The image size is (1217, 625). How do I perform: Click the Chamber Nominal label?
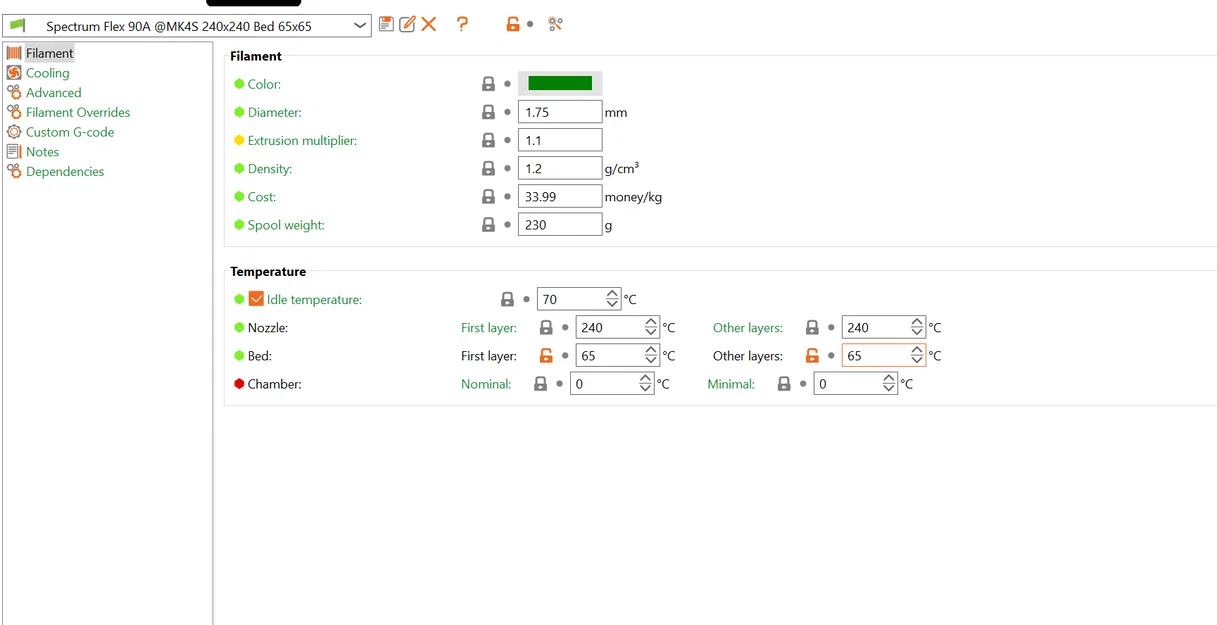click(486, 384)
